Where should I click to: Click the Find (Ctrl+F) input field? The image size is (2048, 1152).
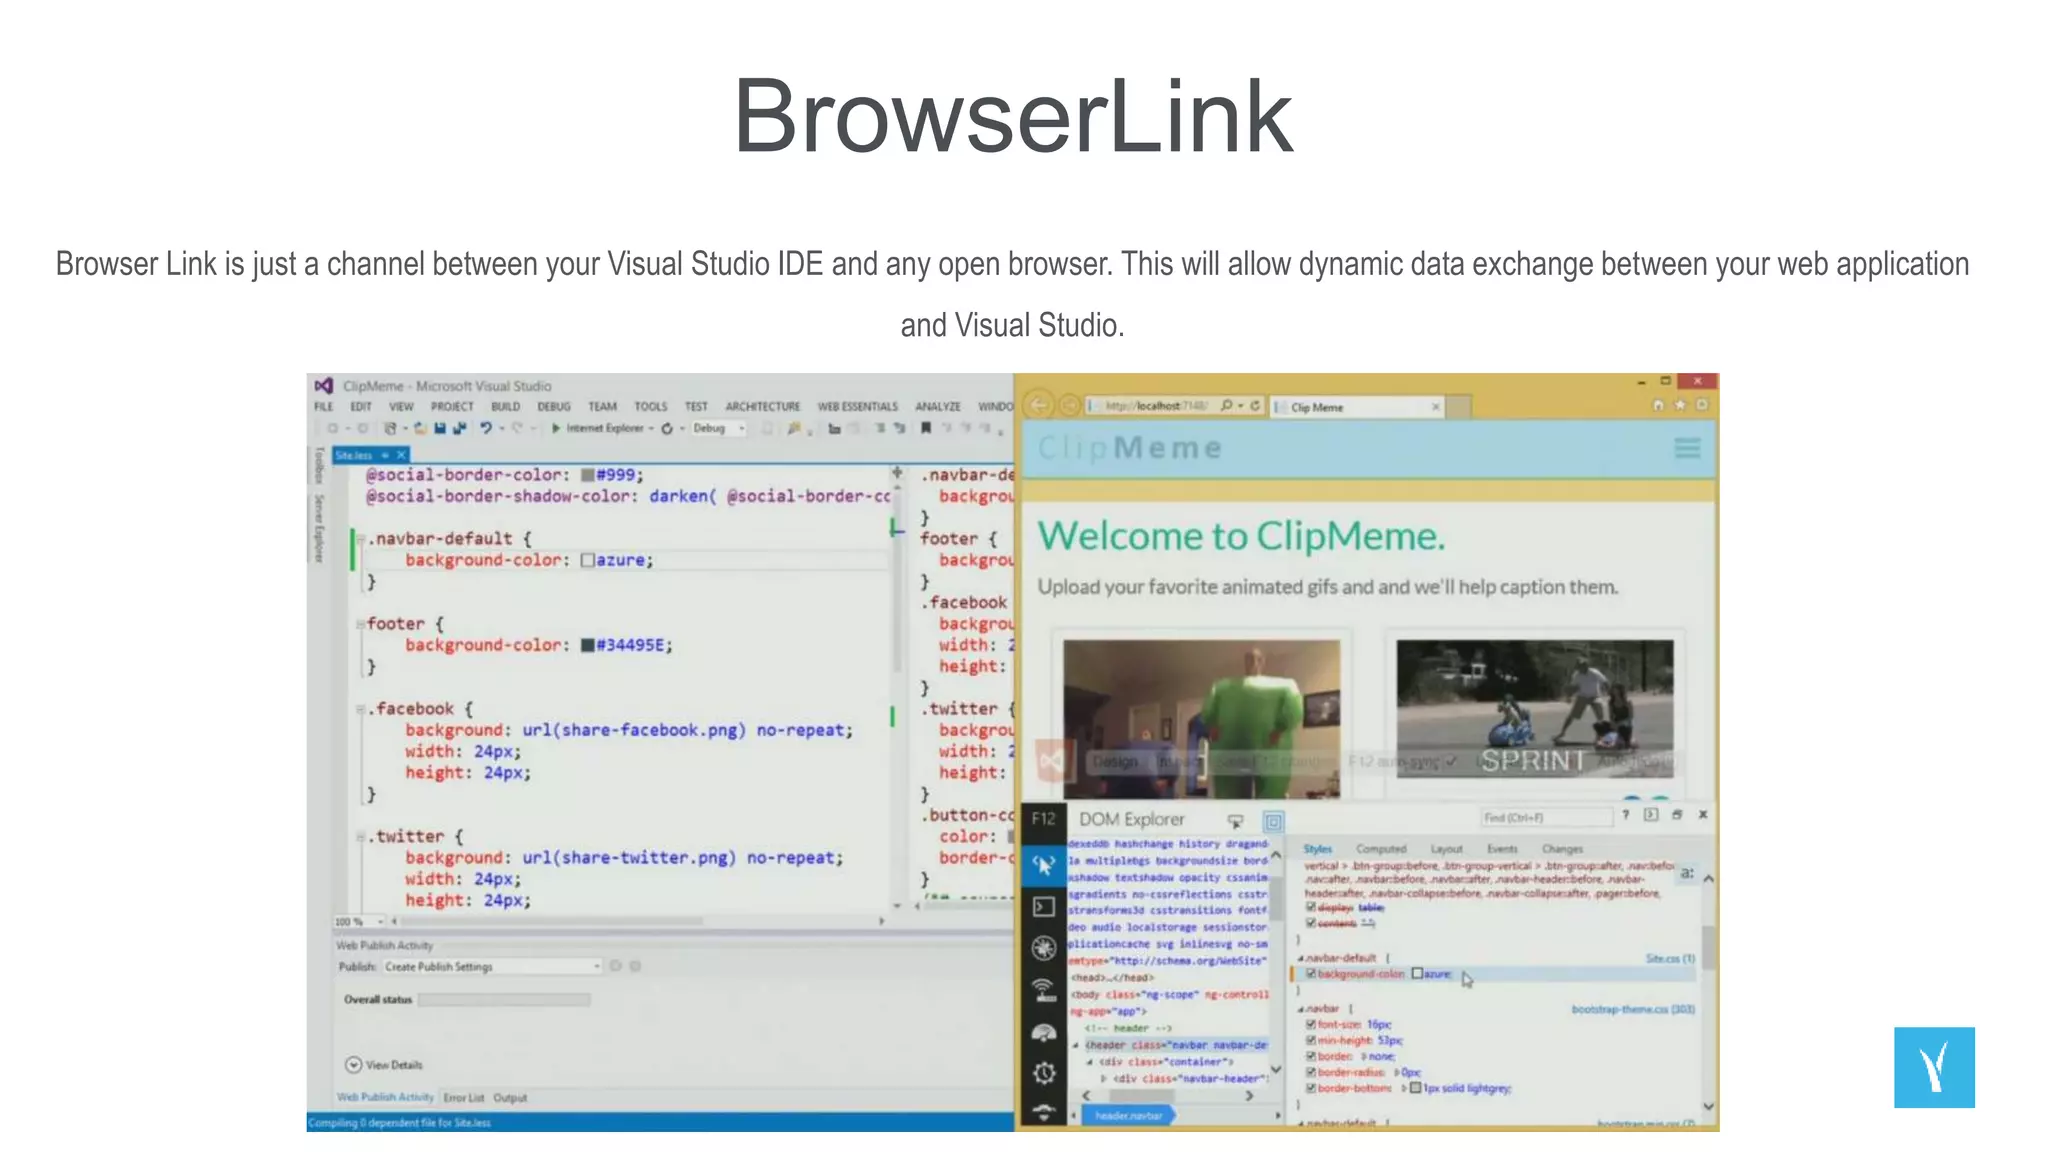click(x=1546, y=817)
